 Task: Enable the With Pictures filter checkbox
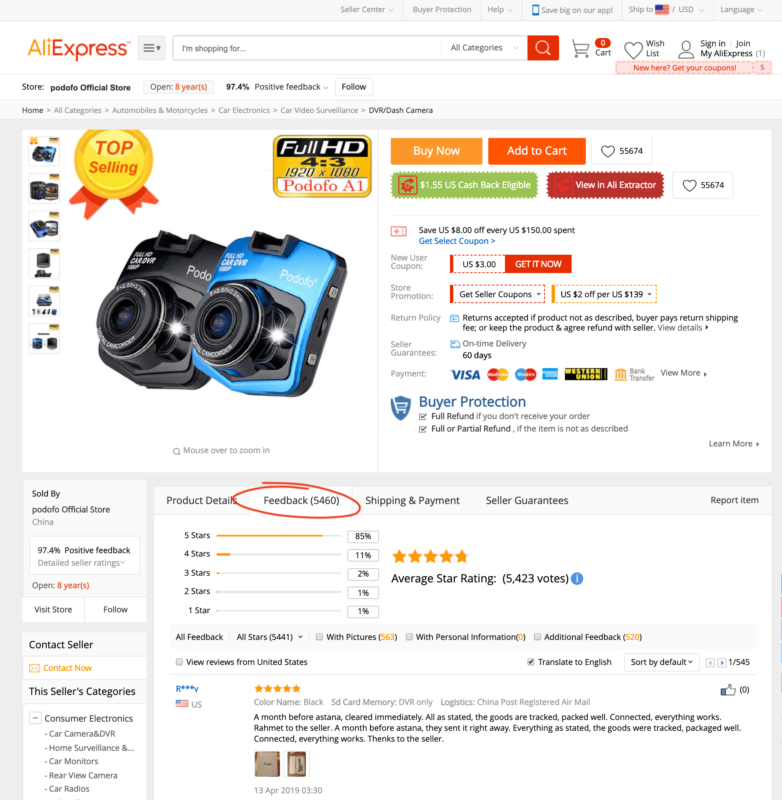319,637
